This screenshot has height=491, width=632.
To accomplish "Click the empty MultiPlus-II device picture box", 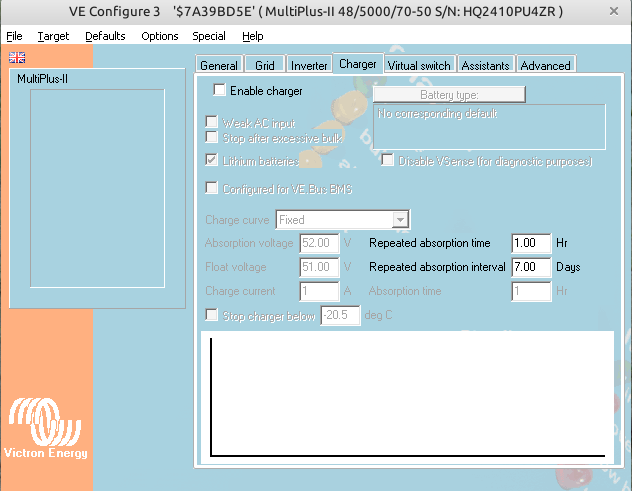I will pyautogui.click(x=98, y=188).
